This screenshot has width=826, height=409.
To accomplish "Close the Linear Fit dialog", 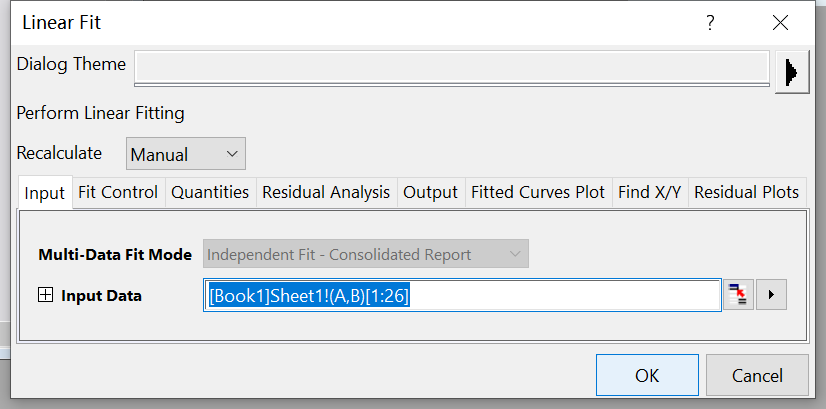I will coord(780,23).
